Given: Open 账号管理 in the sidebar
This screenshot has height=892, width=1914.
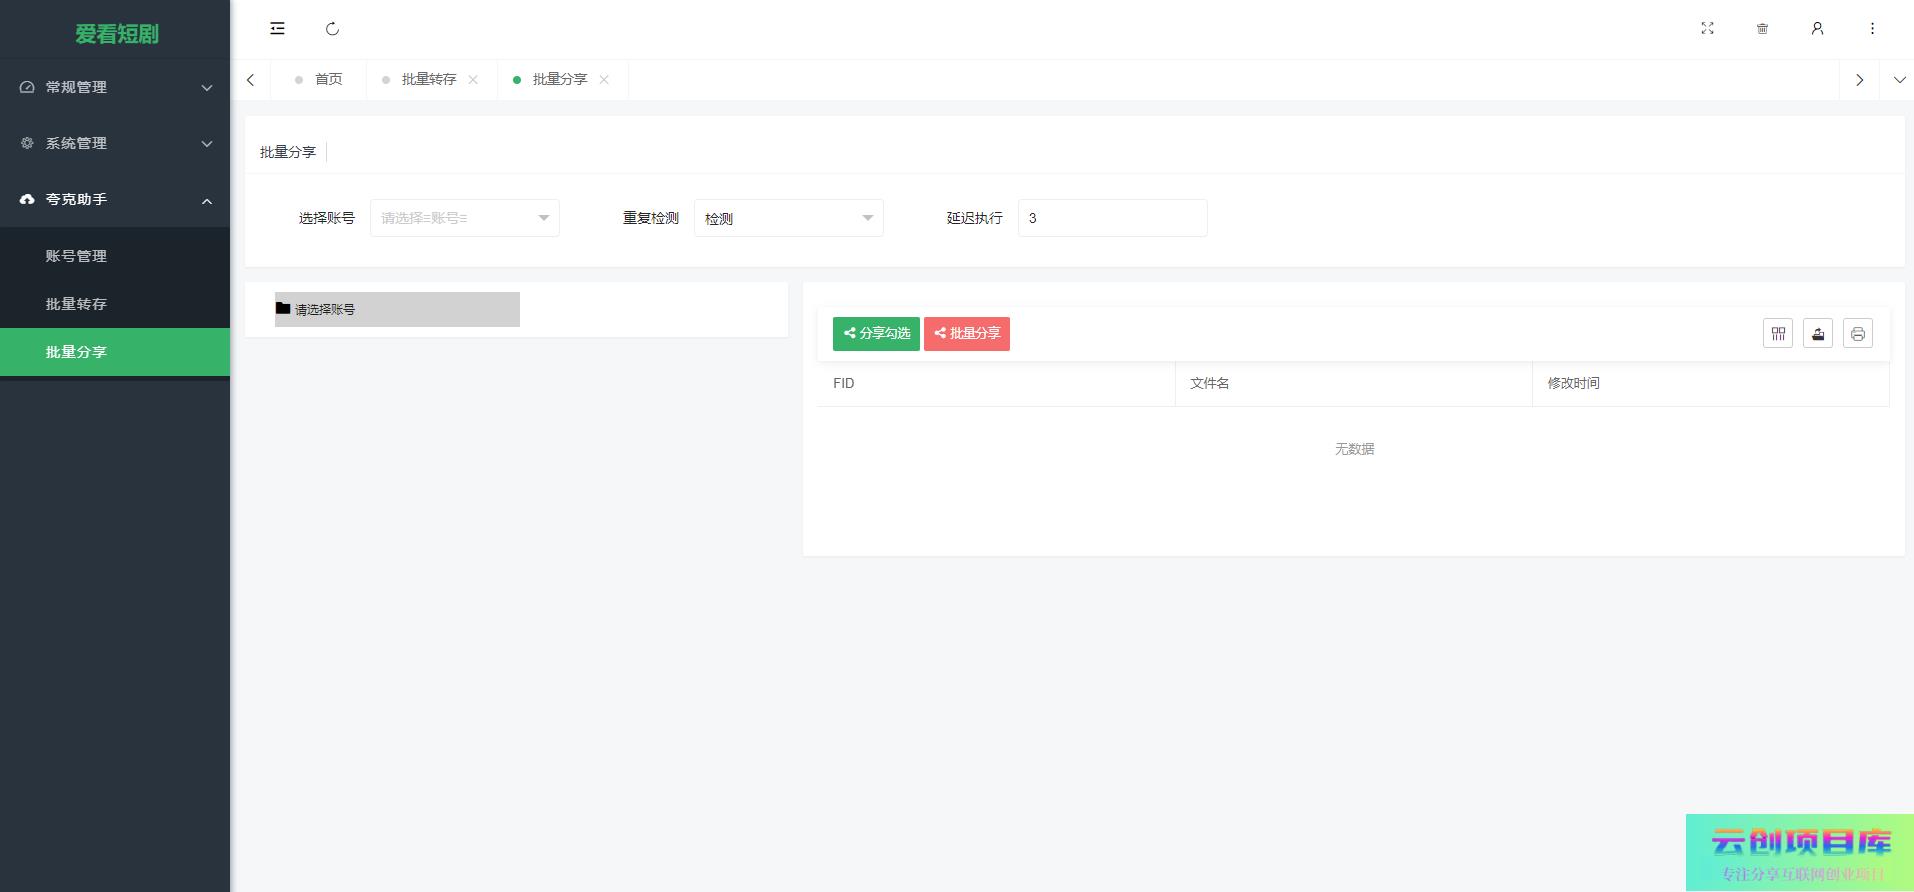Looking at the screenshot, I should (x=76, y=256).
